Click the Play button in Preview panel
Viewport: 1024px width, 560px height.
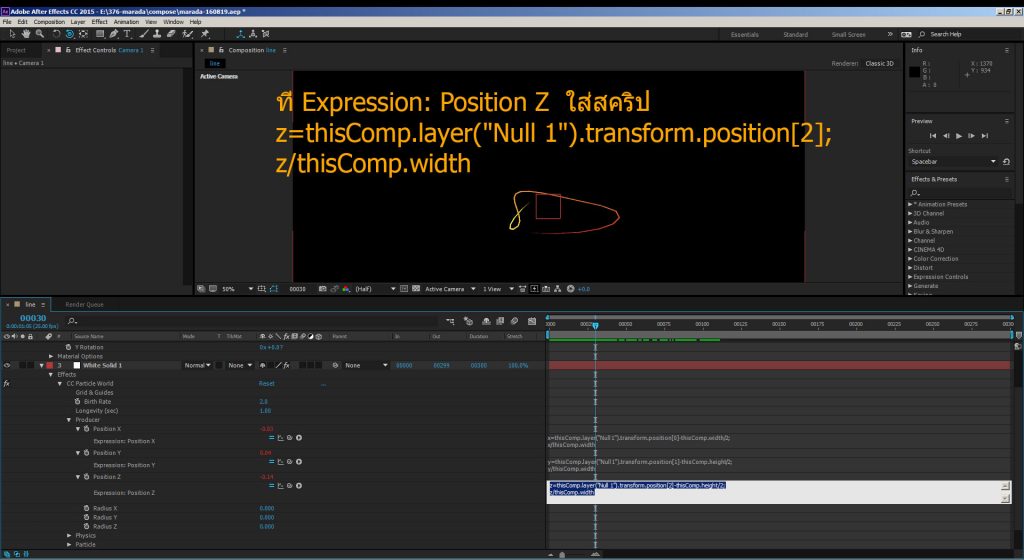[x=958, y=135]
